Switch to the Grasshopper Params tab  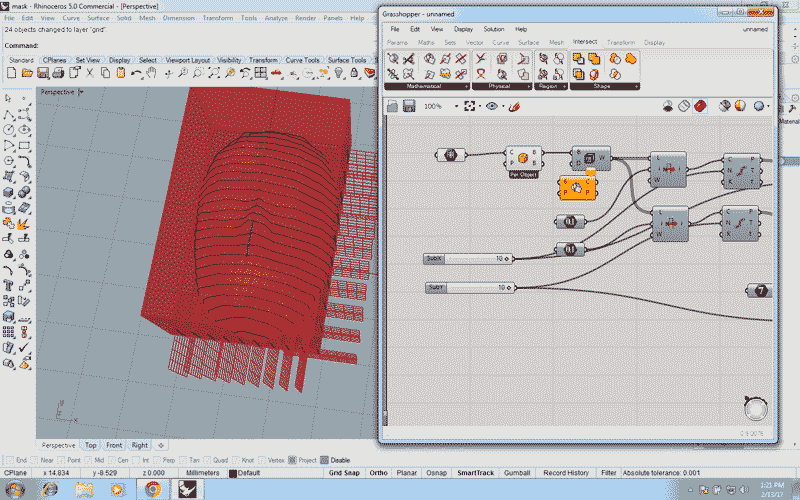coord(397,43)
